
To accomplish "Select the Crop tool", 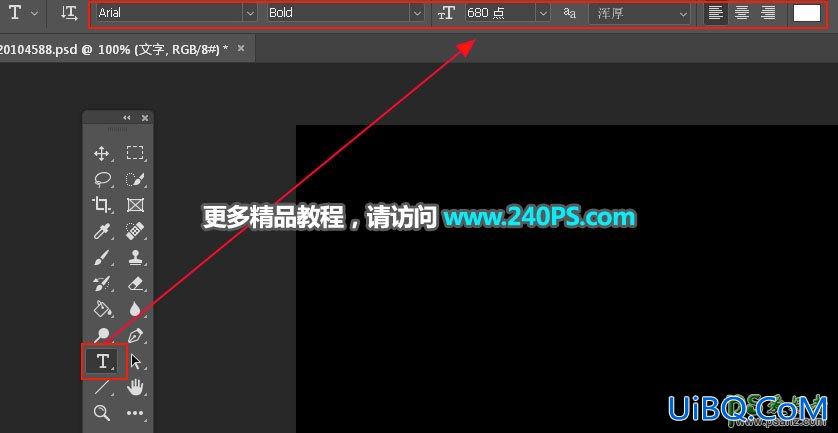I will pos(102,204).
